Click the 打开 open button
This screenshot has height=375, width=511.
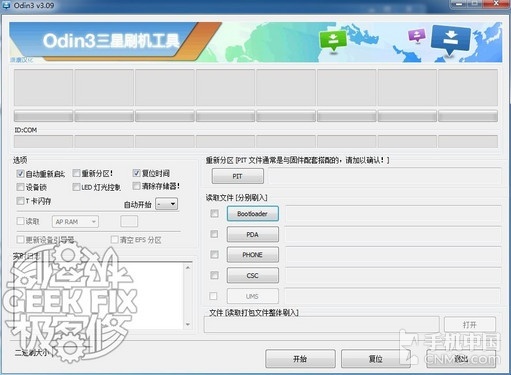click(470, 324)
